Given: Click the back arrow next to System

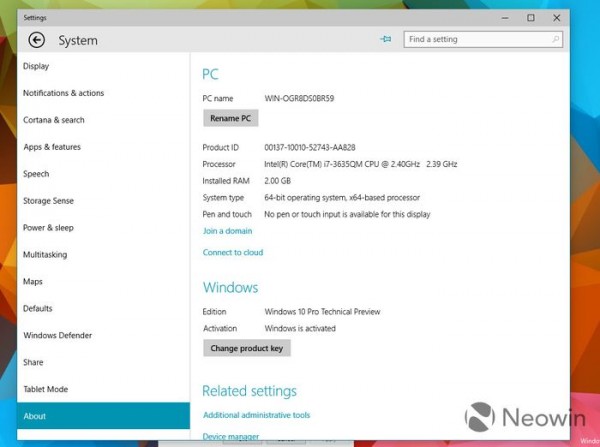Looking at the screenshot, I should [x=37, y=40].
